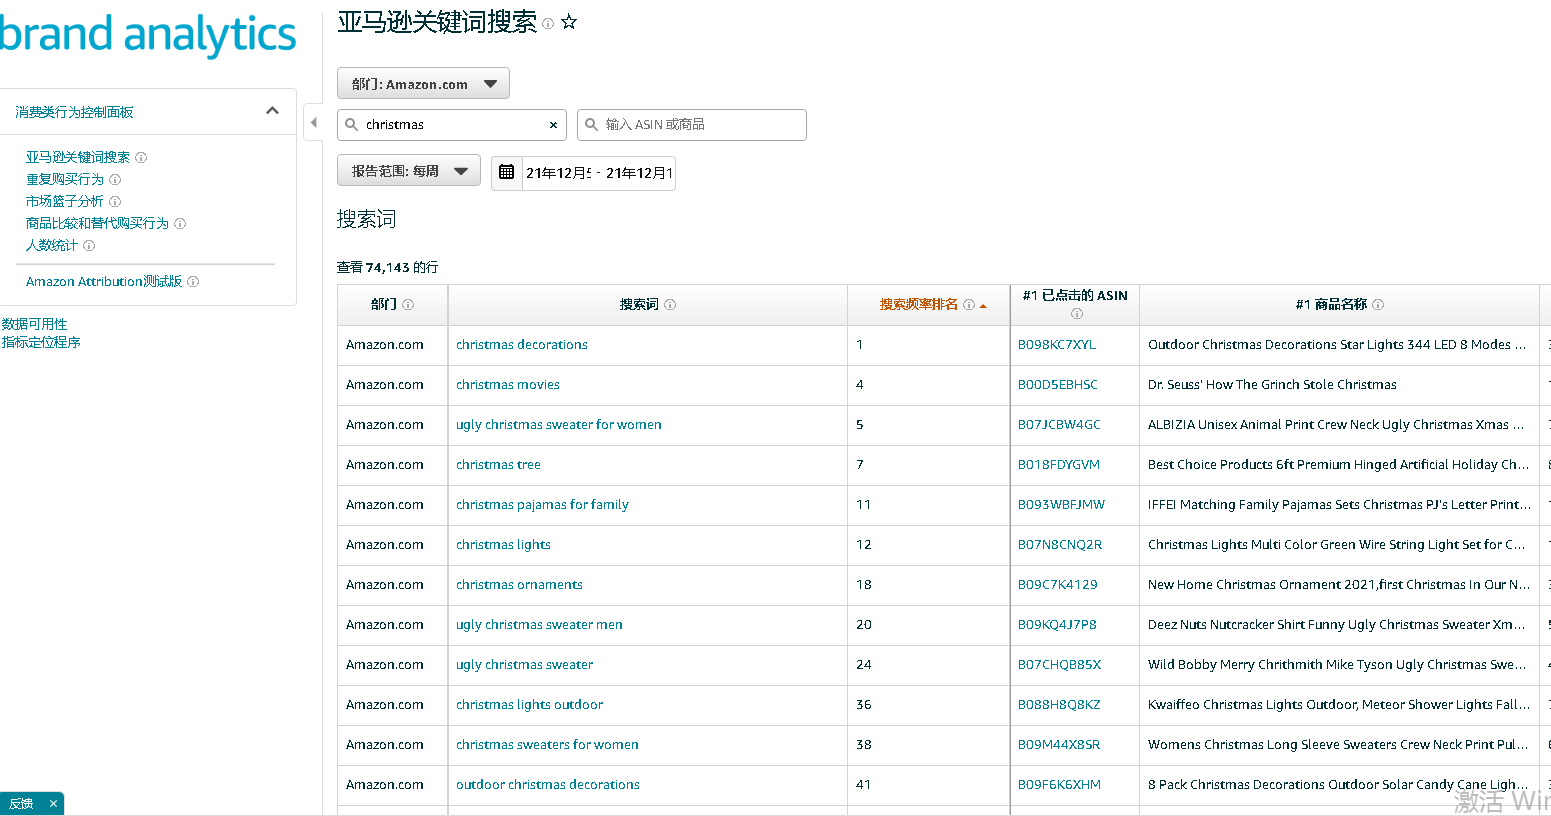
Task: Click info icon next to 搜索词 column header
Action: (x=670, y=305)
